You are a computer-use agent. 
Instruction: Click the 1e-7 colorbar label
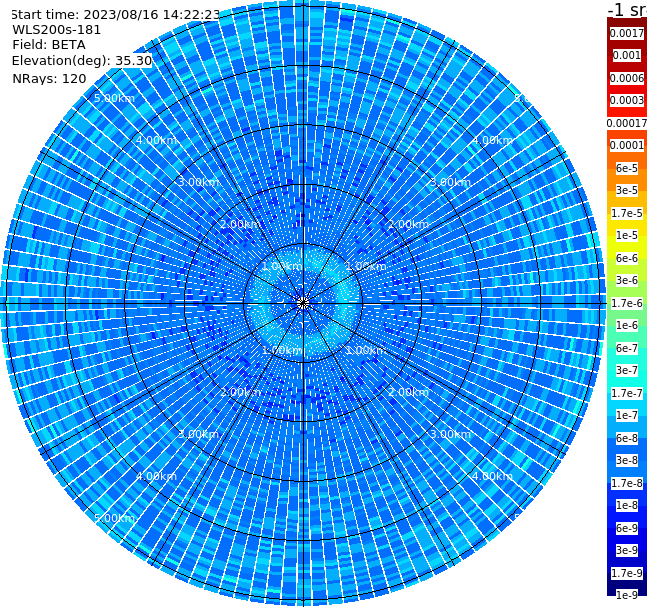[x=627, y=415]
